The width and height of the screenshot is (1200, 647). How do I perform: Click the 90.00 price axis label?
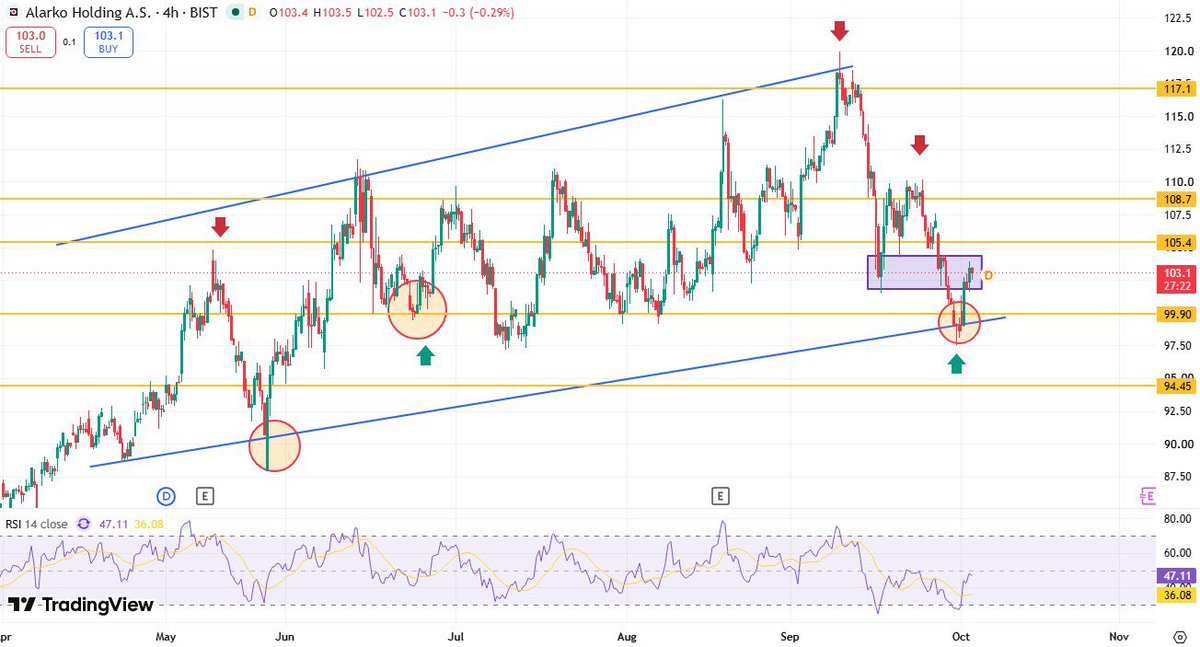1176,445
